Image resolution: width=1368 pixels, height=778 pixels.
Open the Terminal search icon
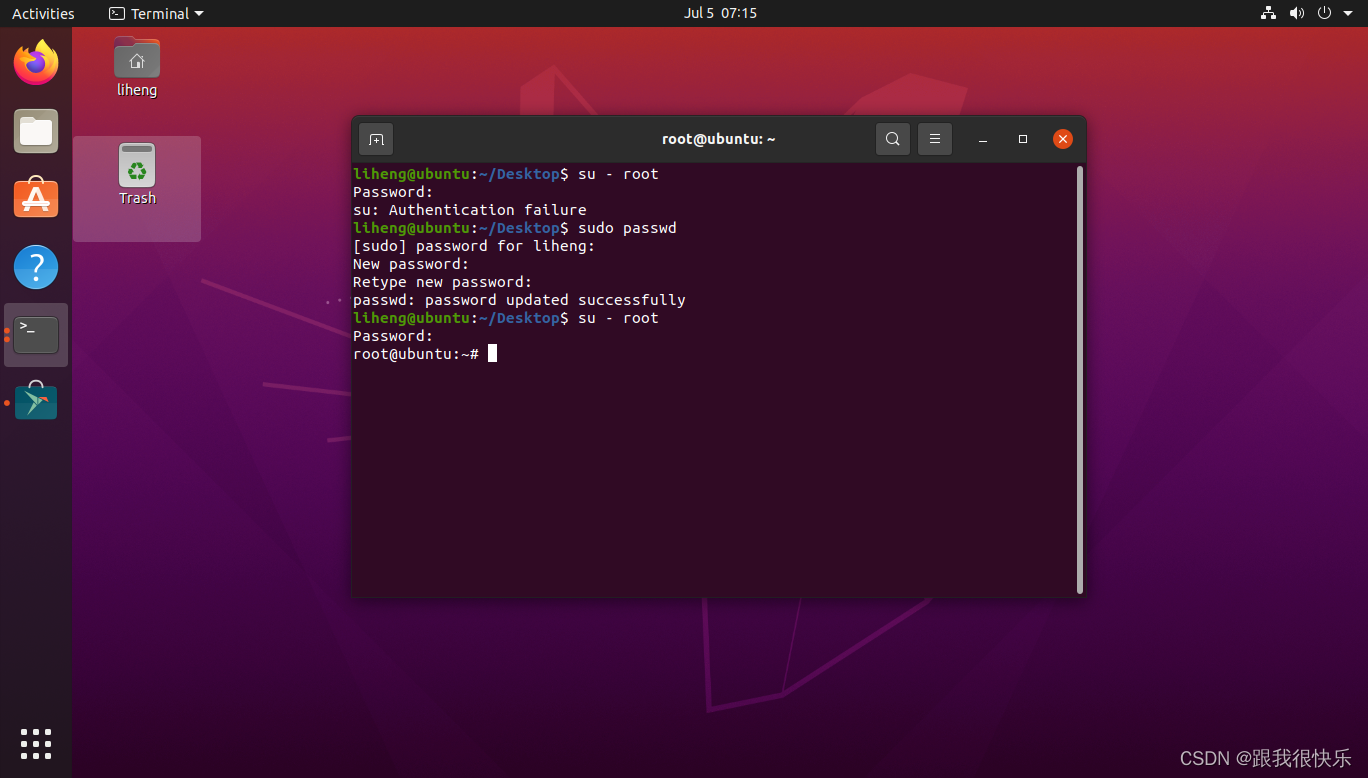(892, 139)
